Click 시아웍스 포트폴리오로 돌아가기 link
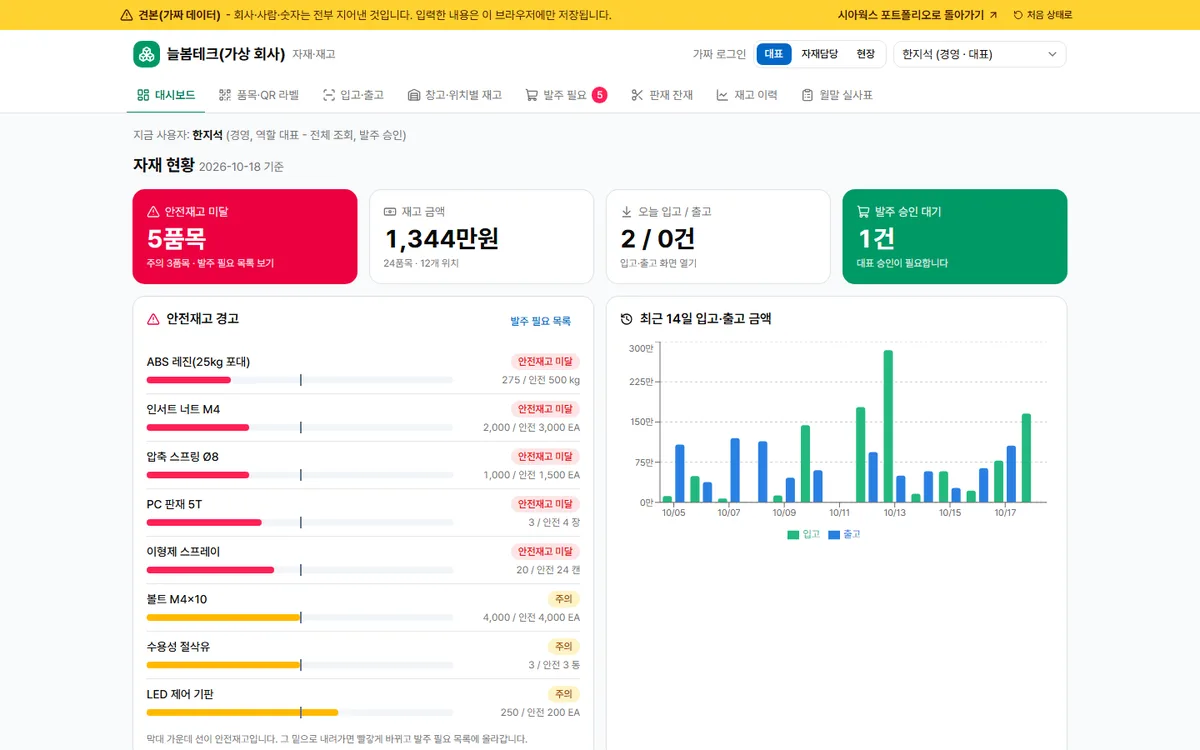 click(x=917, y=15)
